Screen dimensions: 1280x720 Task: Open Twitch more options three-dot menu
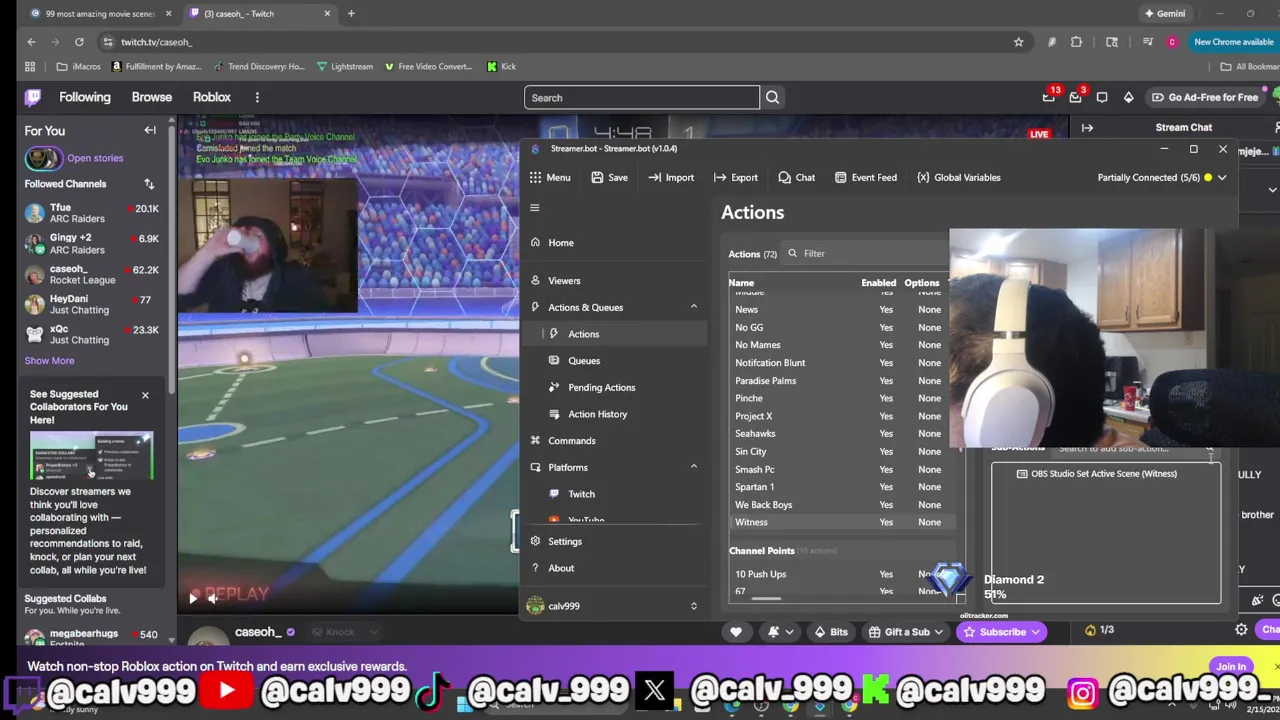tap(257, 97)
